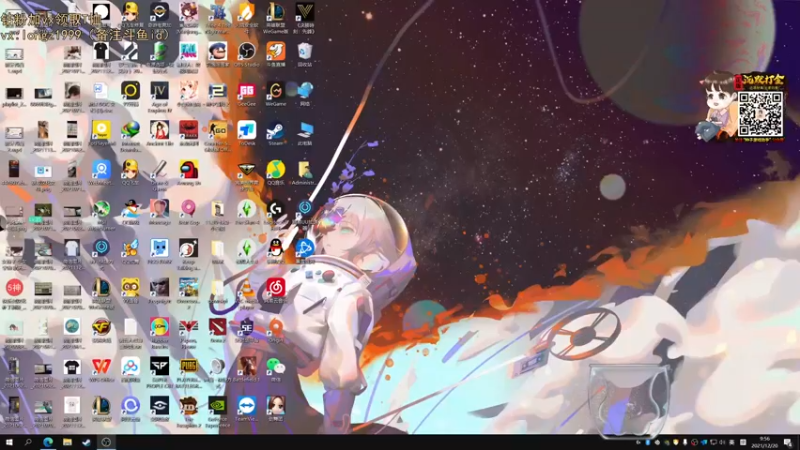The width and height of the screenshot is (800, 450).
Task: Open the TeamViewer shortcut
Action: coord(246,409)
